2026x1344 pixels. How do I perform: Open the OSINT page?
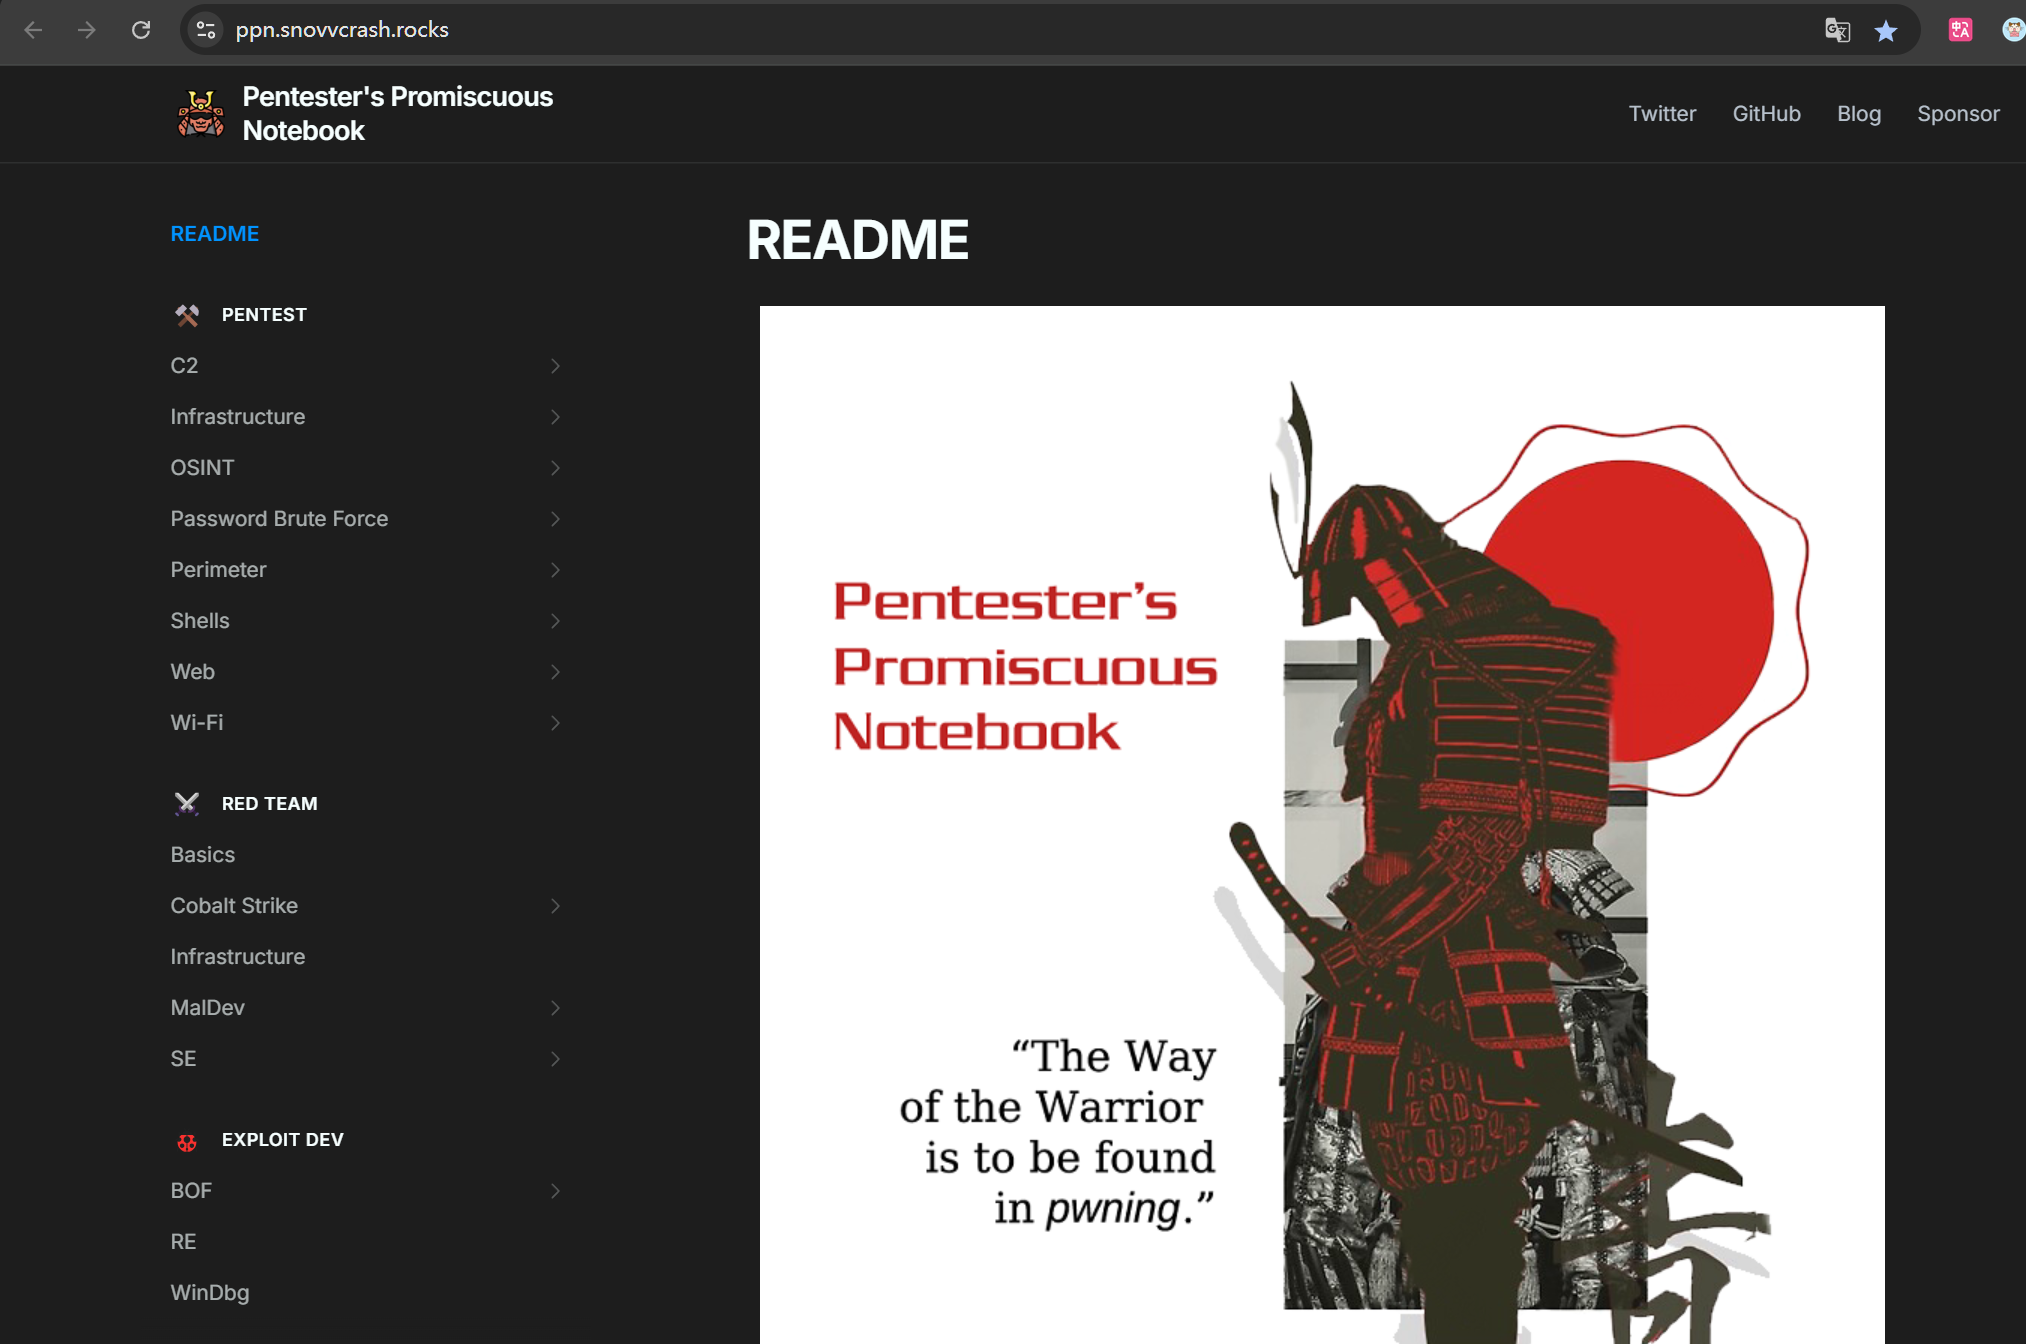pos(202,468)
